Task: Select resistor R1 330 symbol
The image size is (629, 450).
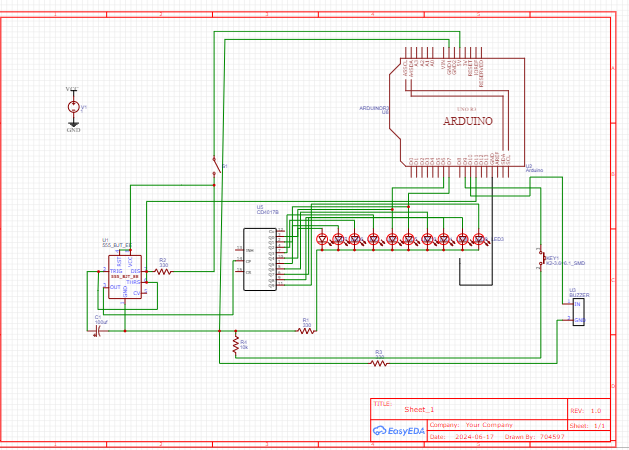Action: 306,331
